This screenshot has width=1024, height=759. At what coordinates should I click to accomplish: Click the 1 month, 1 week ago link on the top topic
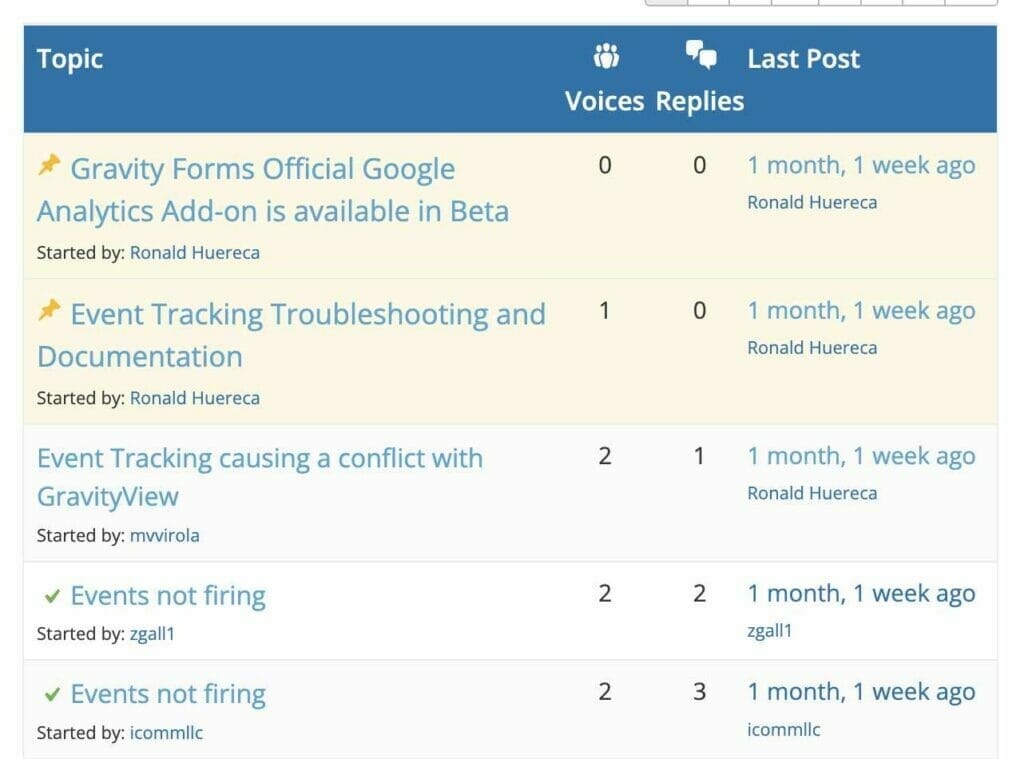[861, 165]
